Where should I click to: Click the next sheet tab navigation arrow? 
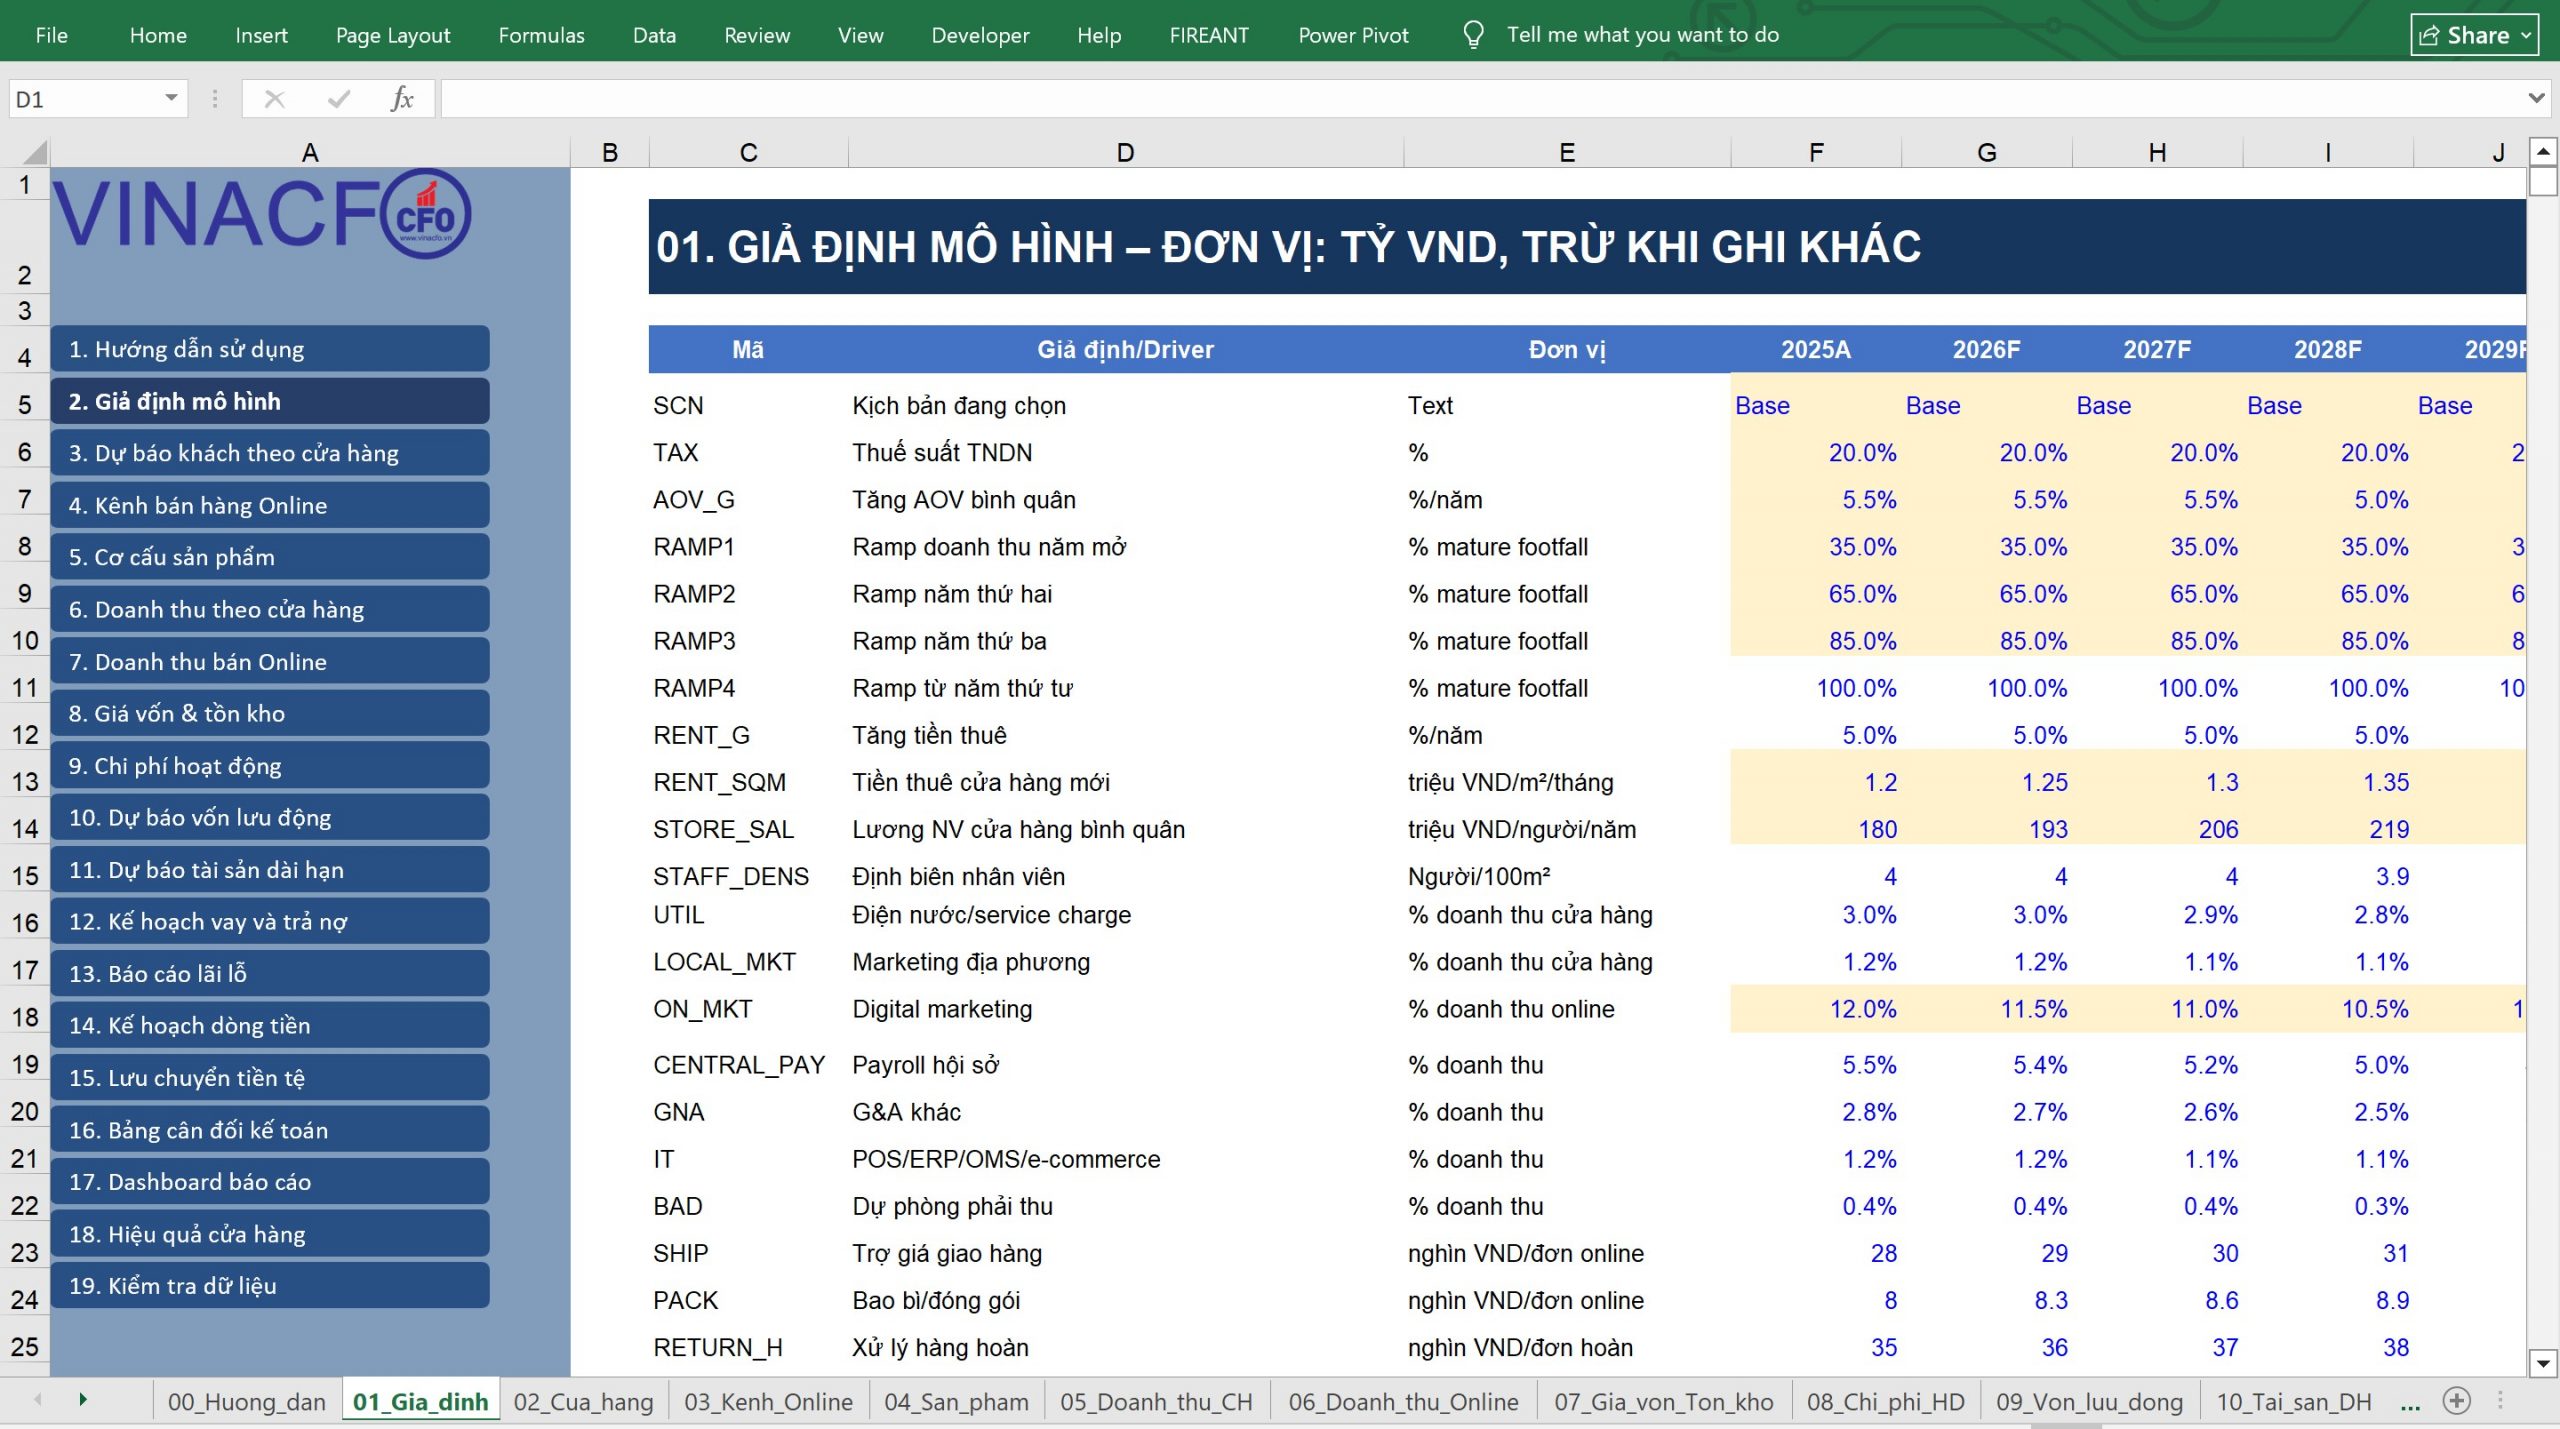pyautogui.click(x=83, y=1400)
